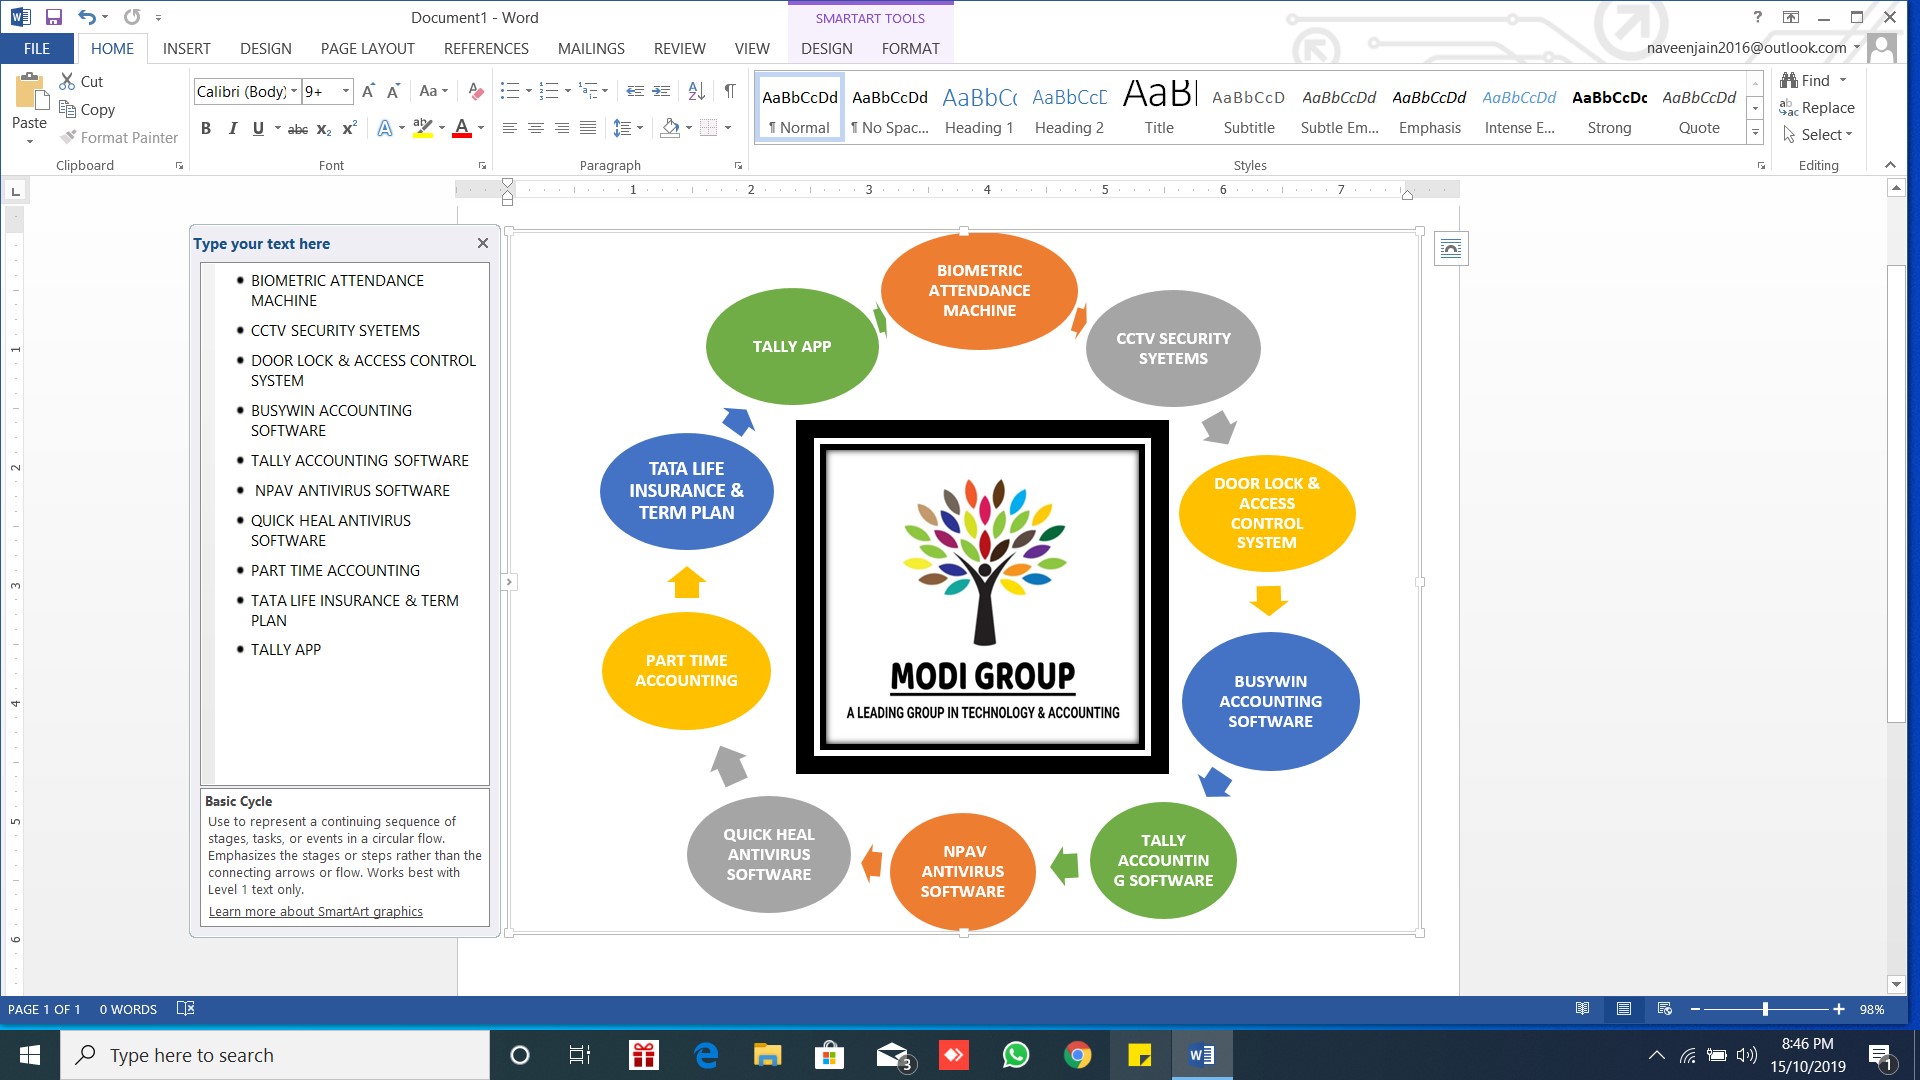Close the Type your text here pane
This screenshot has width=1920, height=1080.
[x=483, y=243]
